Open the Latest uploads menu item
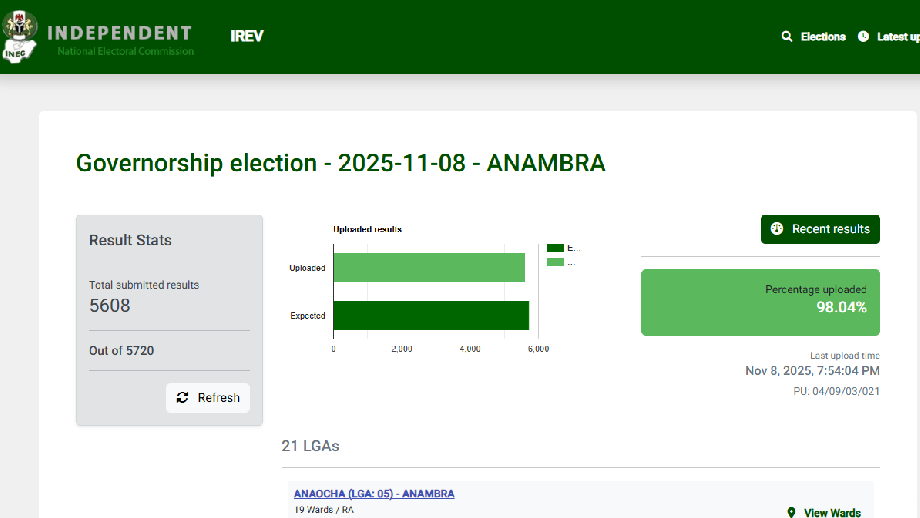 point(898,37)
